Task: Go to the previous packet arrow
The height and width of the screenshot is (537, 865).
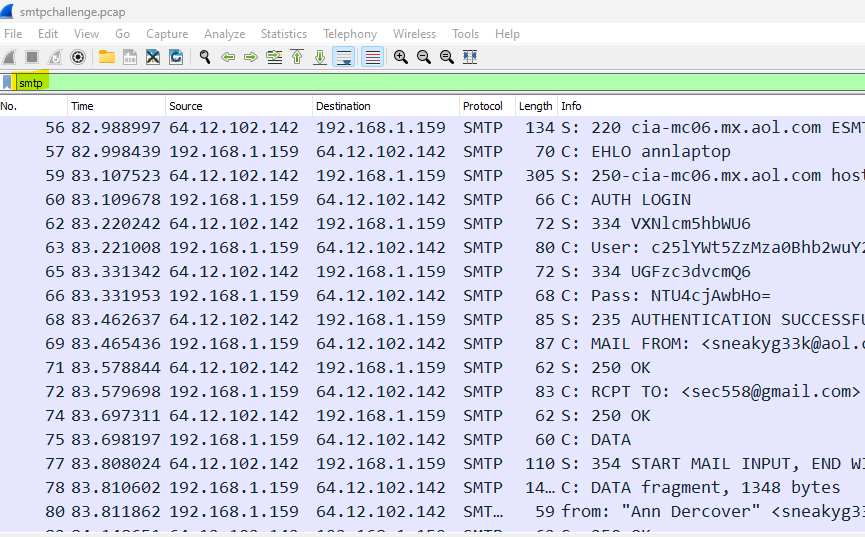Action: click(x=228, y=57)
